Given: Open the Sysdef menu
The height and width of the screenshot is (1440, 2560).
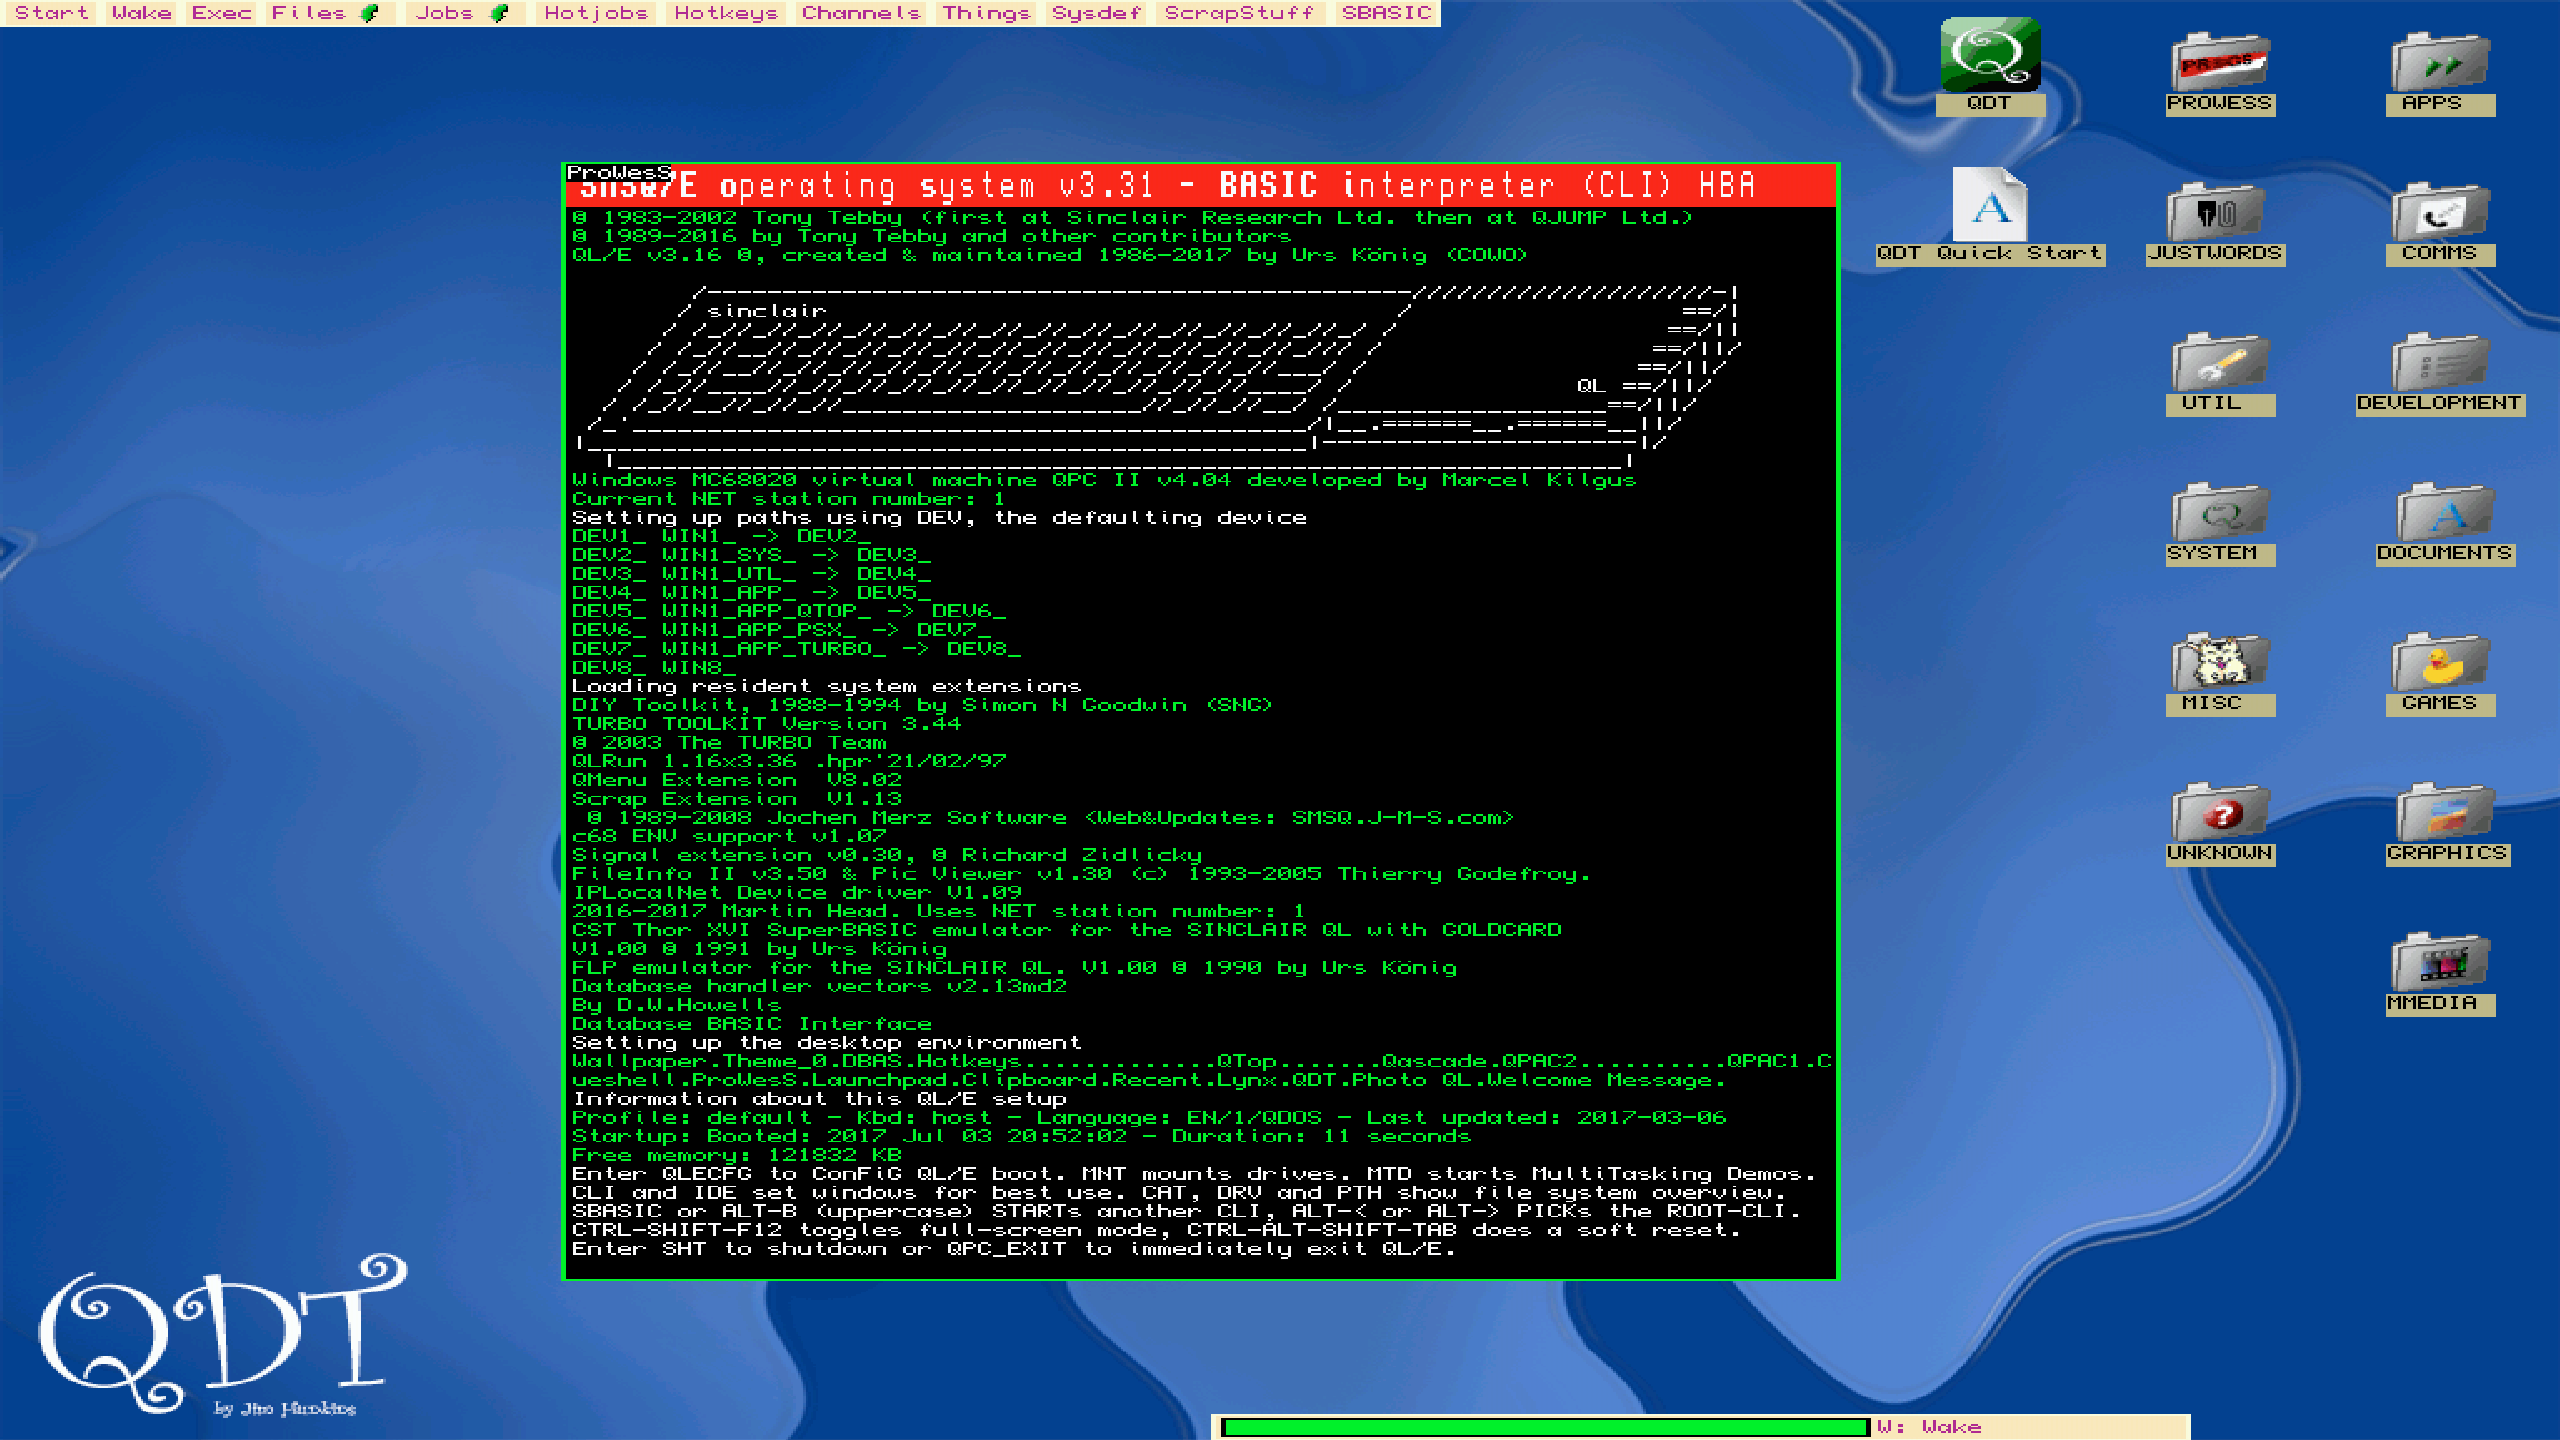Looking at the screenshot, I should pos(1096,13).
